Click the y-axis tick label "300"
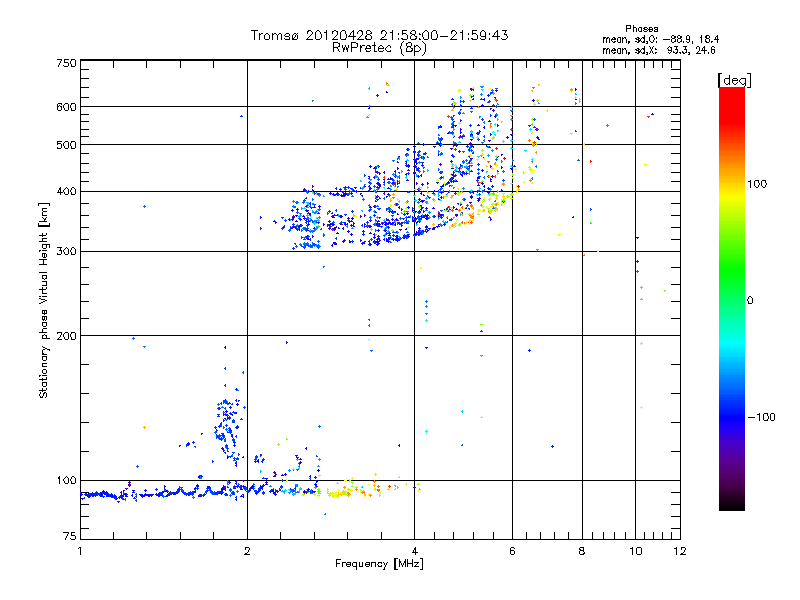 pyautogui.click(x=66, y=252)
